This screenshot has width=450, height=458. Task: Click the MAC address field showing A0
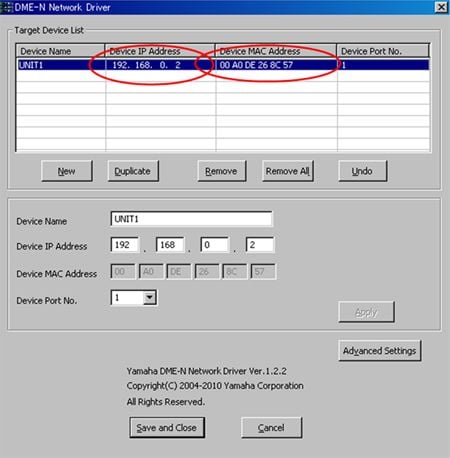point(151,272)
